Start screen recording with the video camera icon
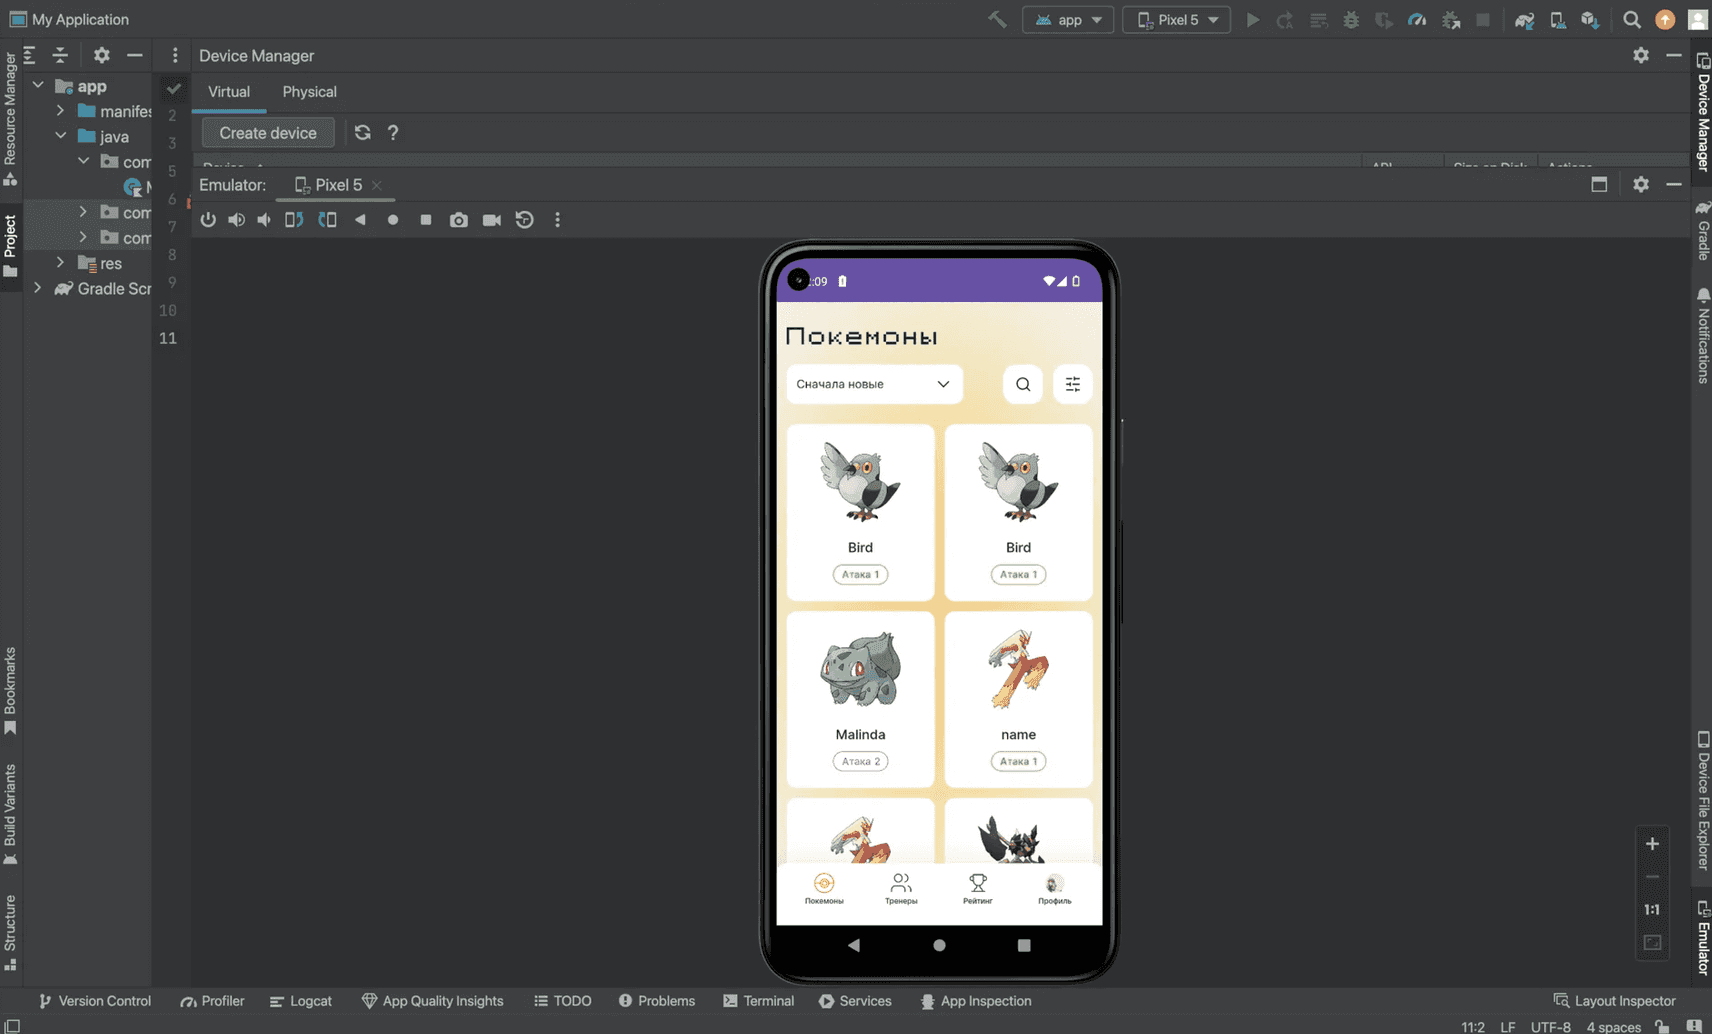Image resolution: width=1712 pixels, height=1034 pixels. pos(491,220)
